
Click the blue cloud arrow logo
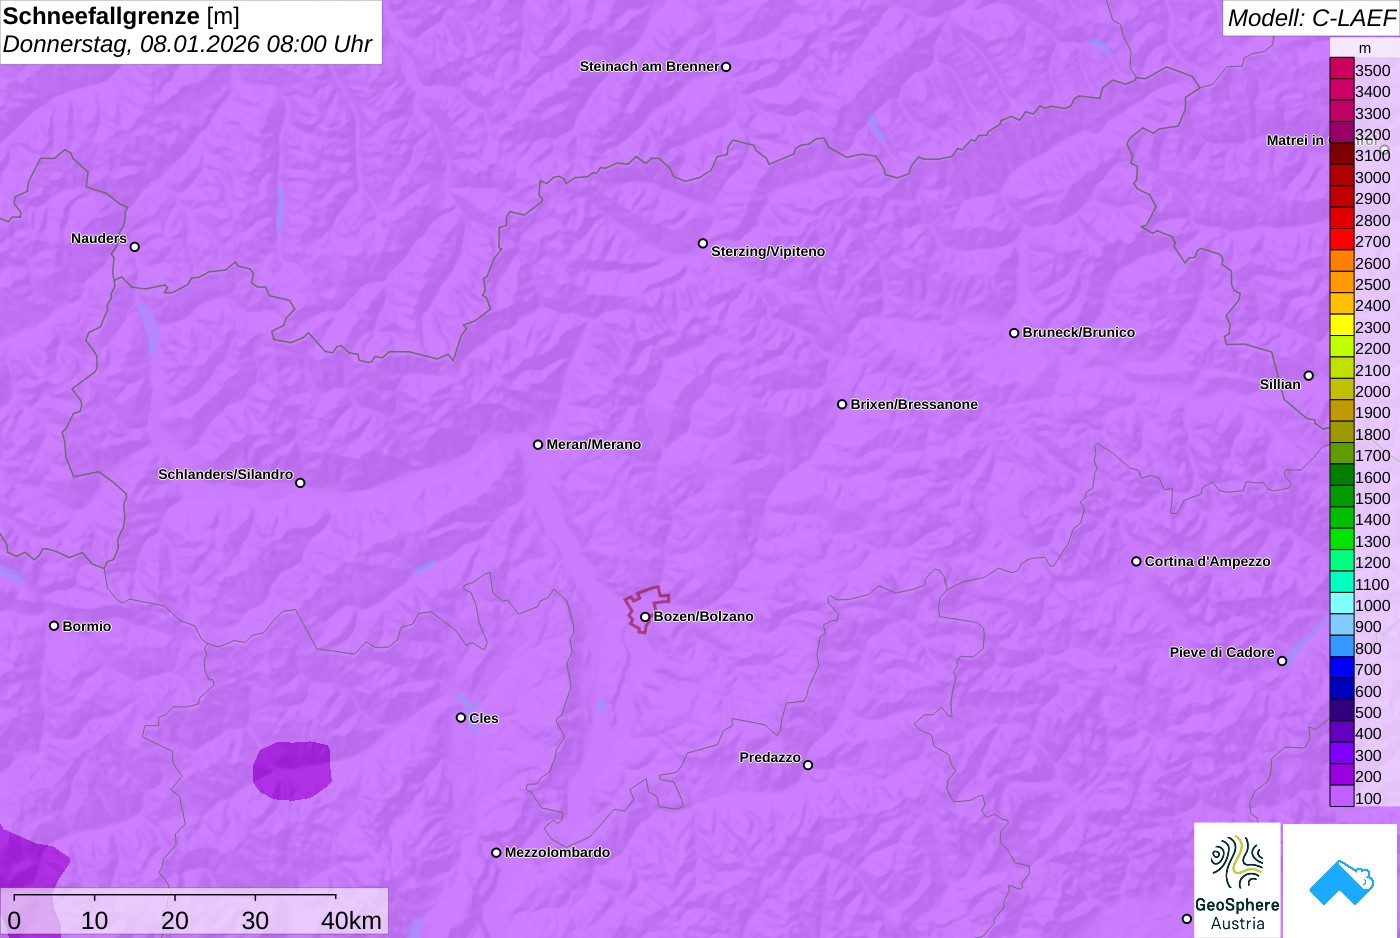pyautogui.click(x=1341, y=883)
